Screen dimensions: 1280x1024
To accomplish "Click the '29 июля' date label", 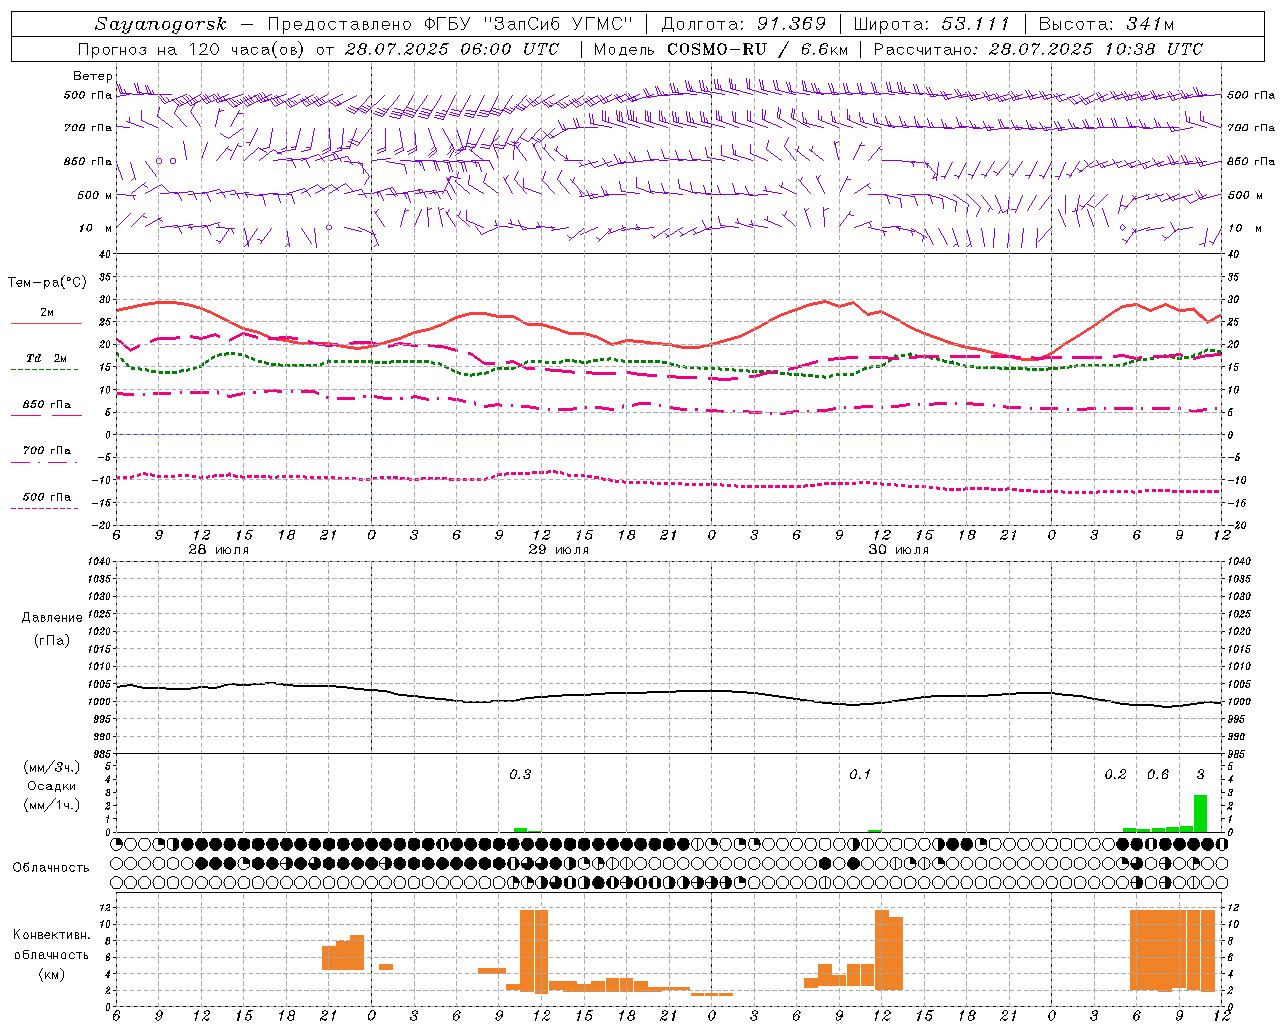I will 558,550.
